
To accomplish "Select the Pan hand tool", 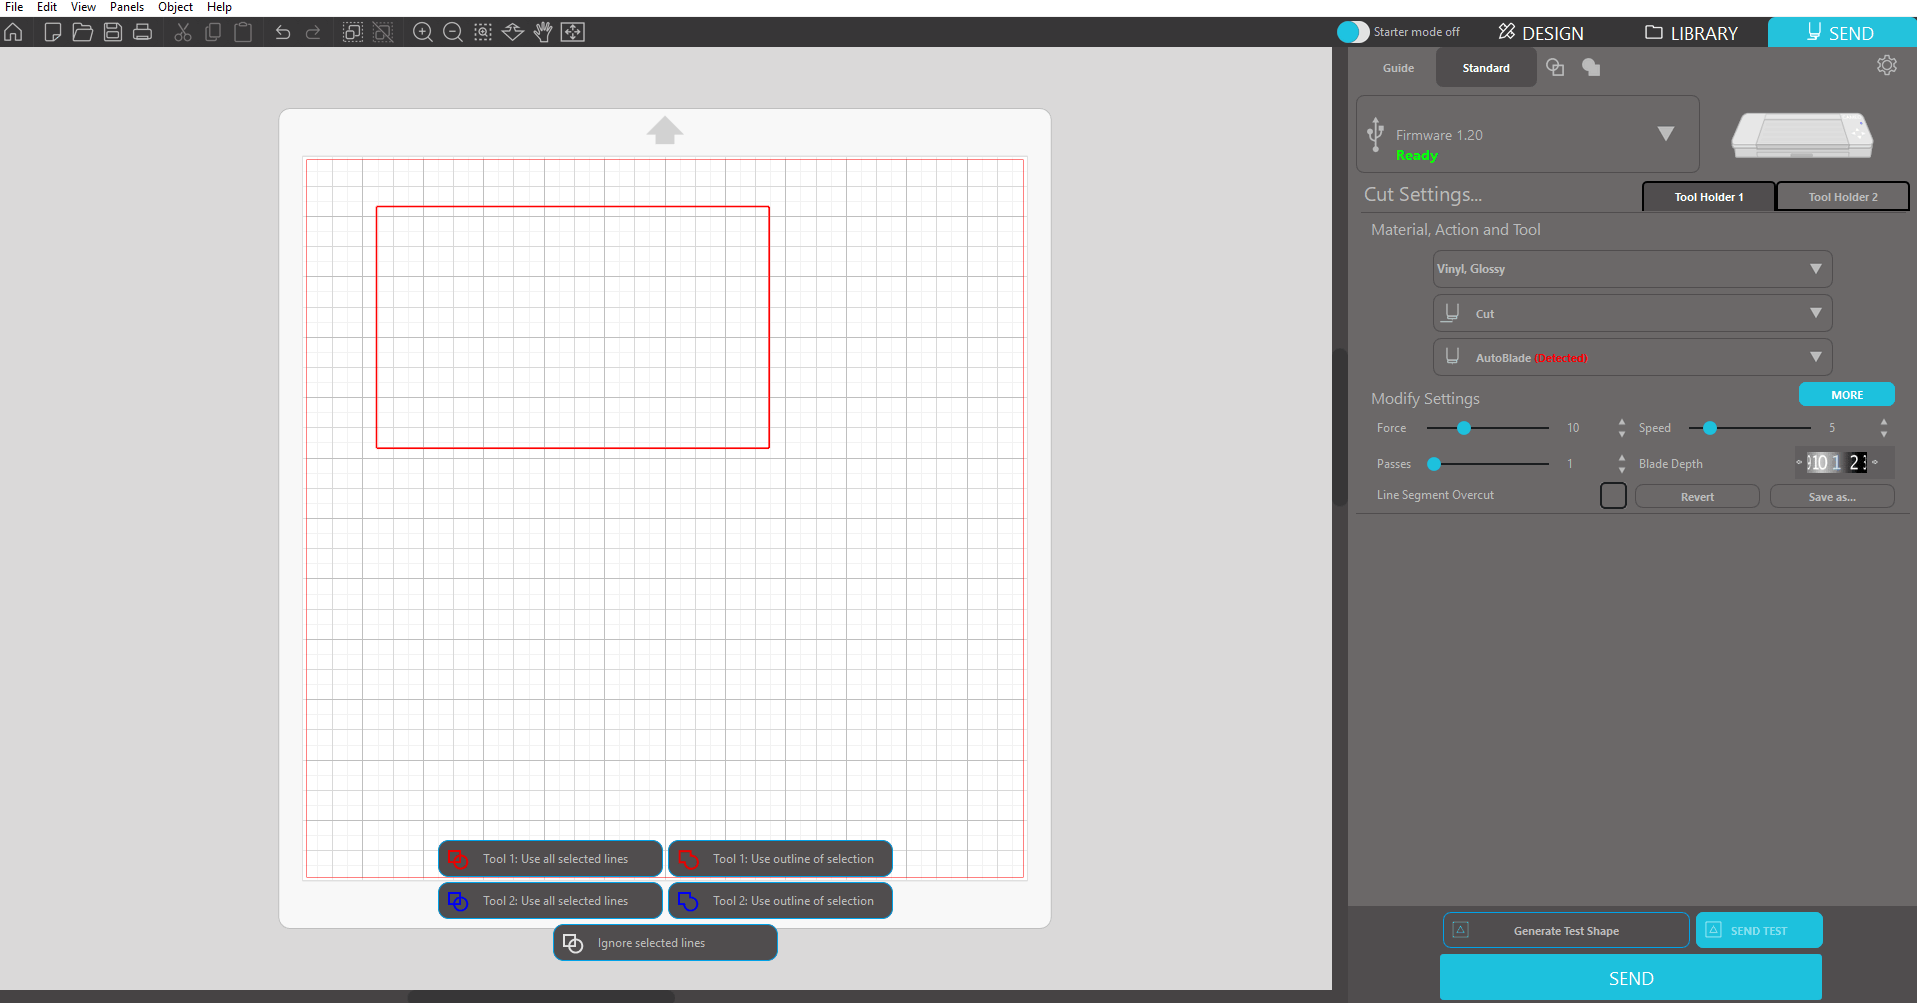I will (x=543, y=32).
